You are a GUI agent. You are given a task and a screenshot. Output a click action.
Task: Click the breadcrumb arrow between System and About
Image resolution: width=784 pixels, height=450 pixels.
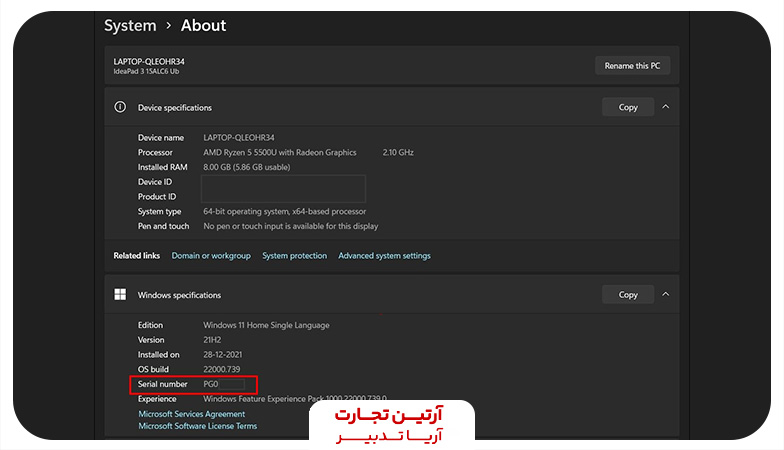click(169, 26)
